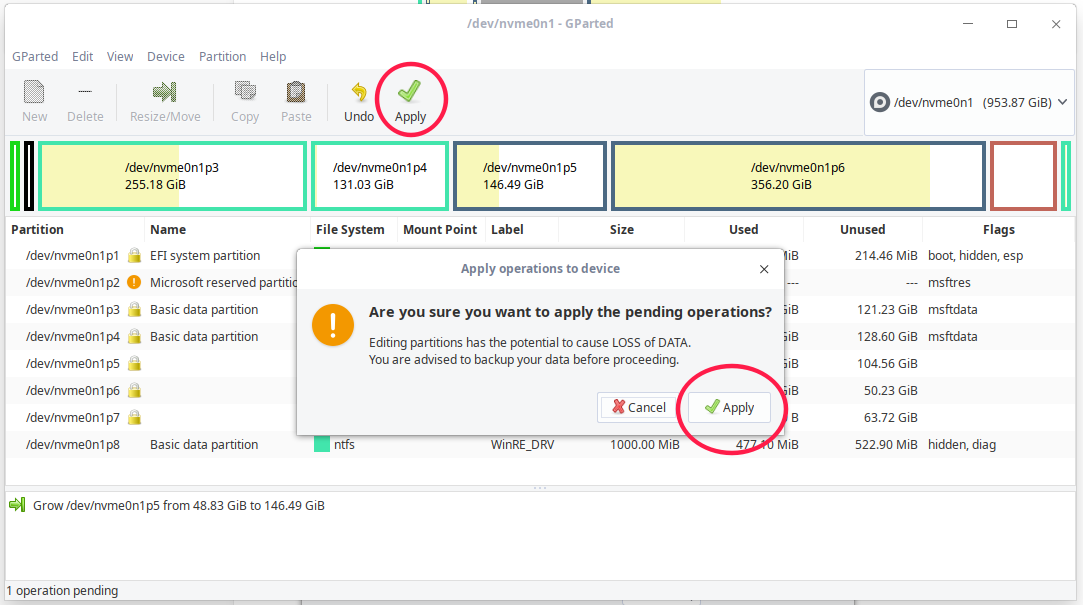The height and width of the screenshot is (605, 1083).
Task: Open the GParted menu
Action: pyautogui.click(x=35, y=57)
